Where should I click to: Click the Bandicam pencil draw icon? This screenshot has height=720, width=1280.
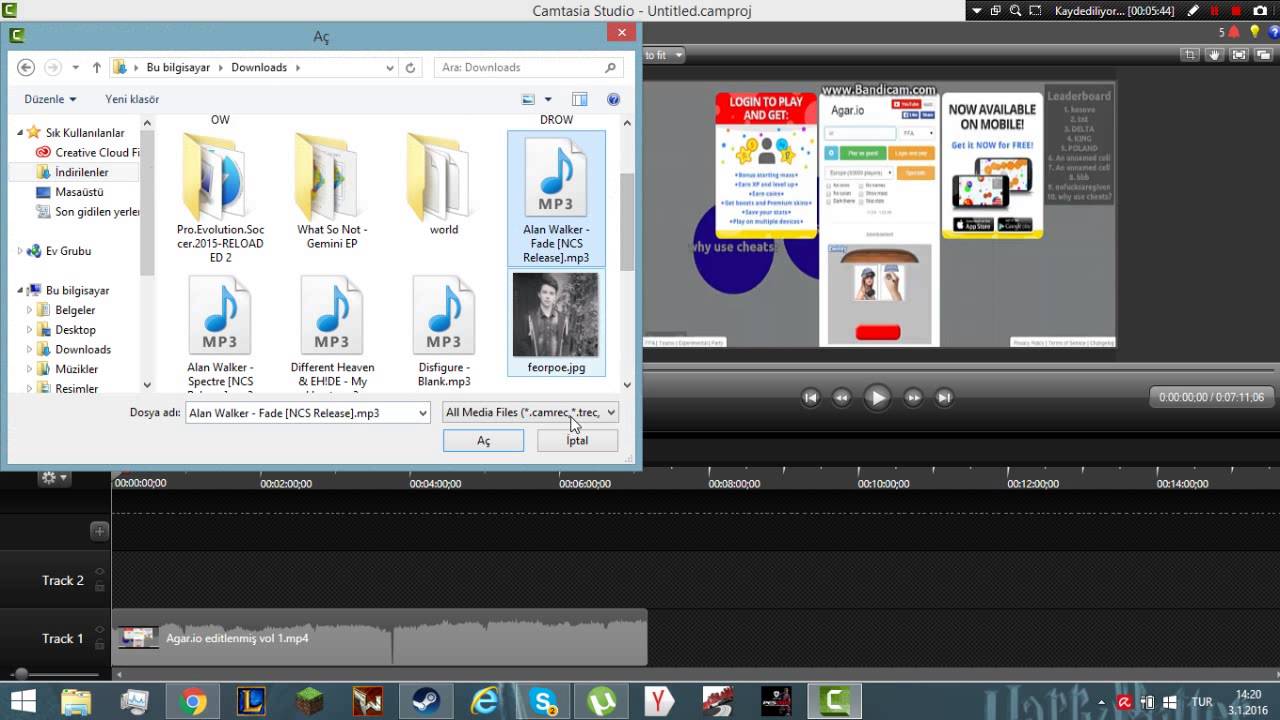[x=1192, y=11]
